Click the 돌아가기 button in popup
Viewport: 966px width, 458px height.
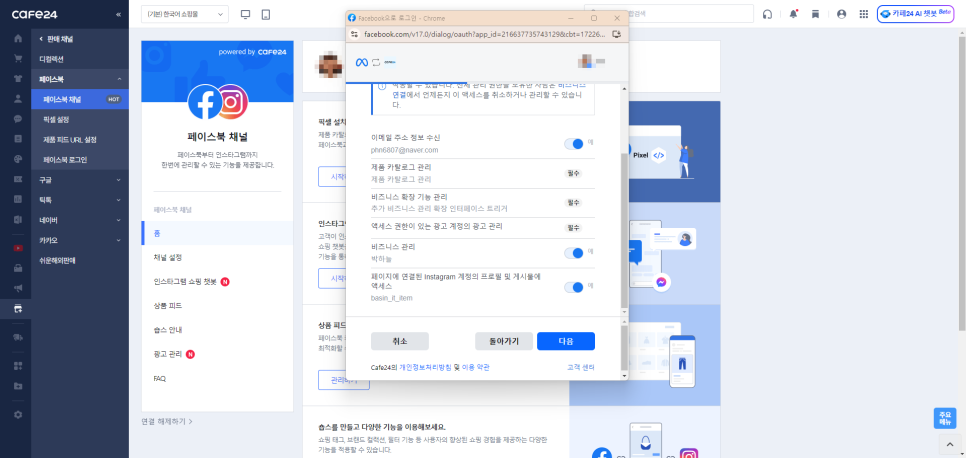(504, 341)
